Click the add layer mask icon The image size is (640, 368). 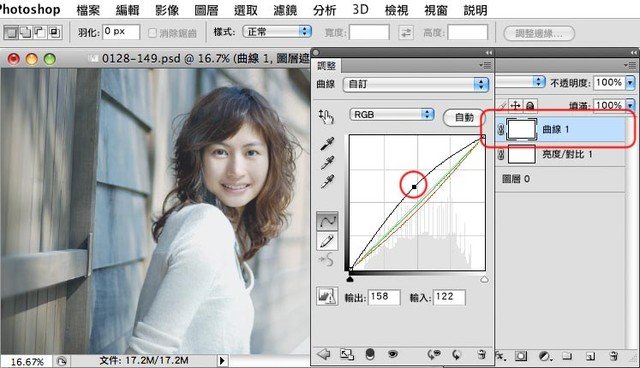pos(520,356)
